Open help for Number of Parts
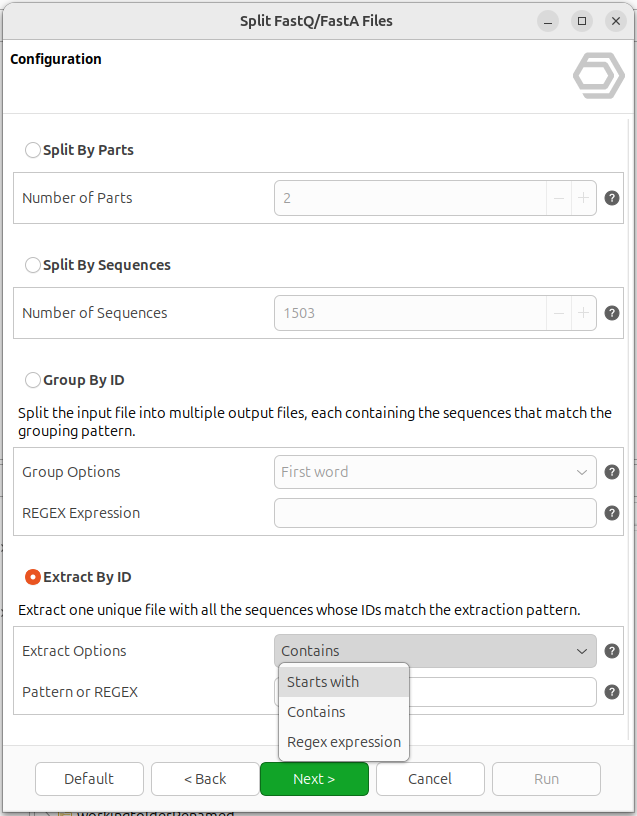This screenshot has width=637, height=816. 611,198
